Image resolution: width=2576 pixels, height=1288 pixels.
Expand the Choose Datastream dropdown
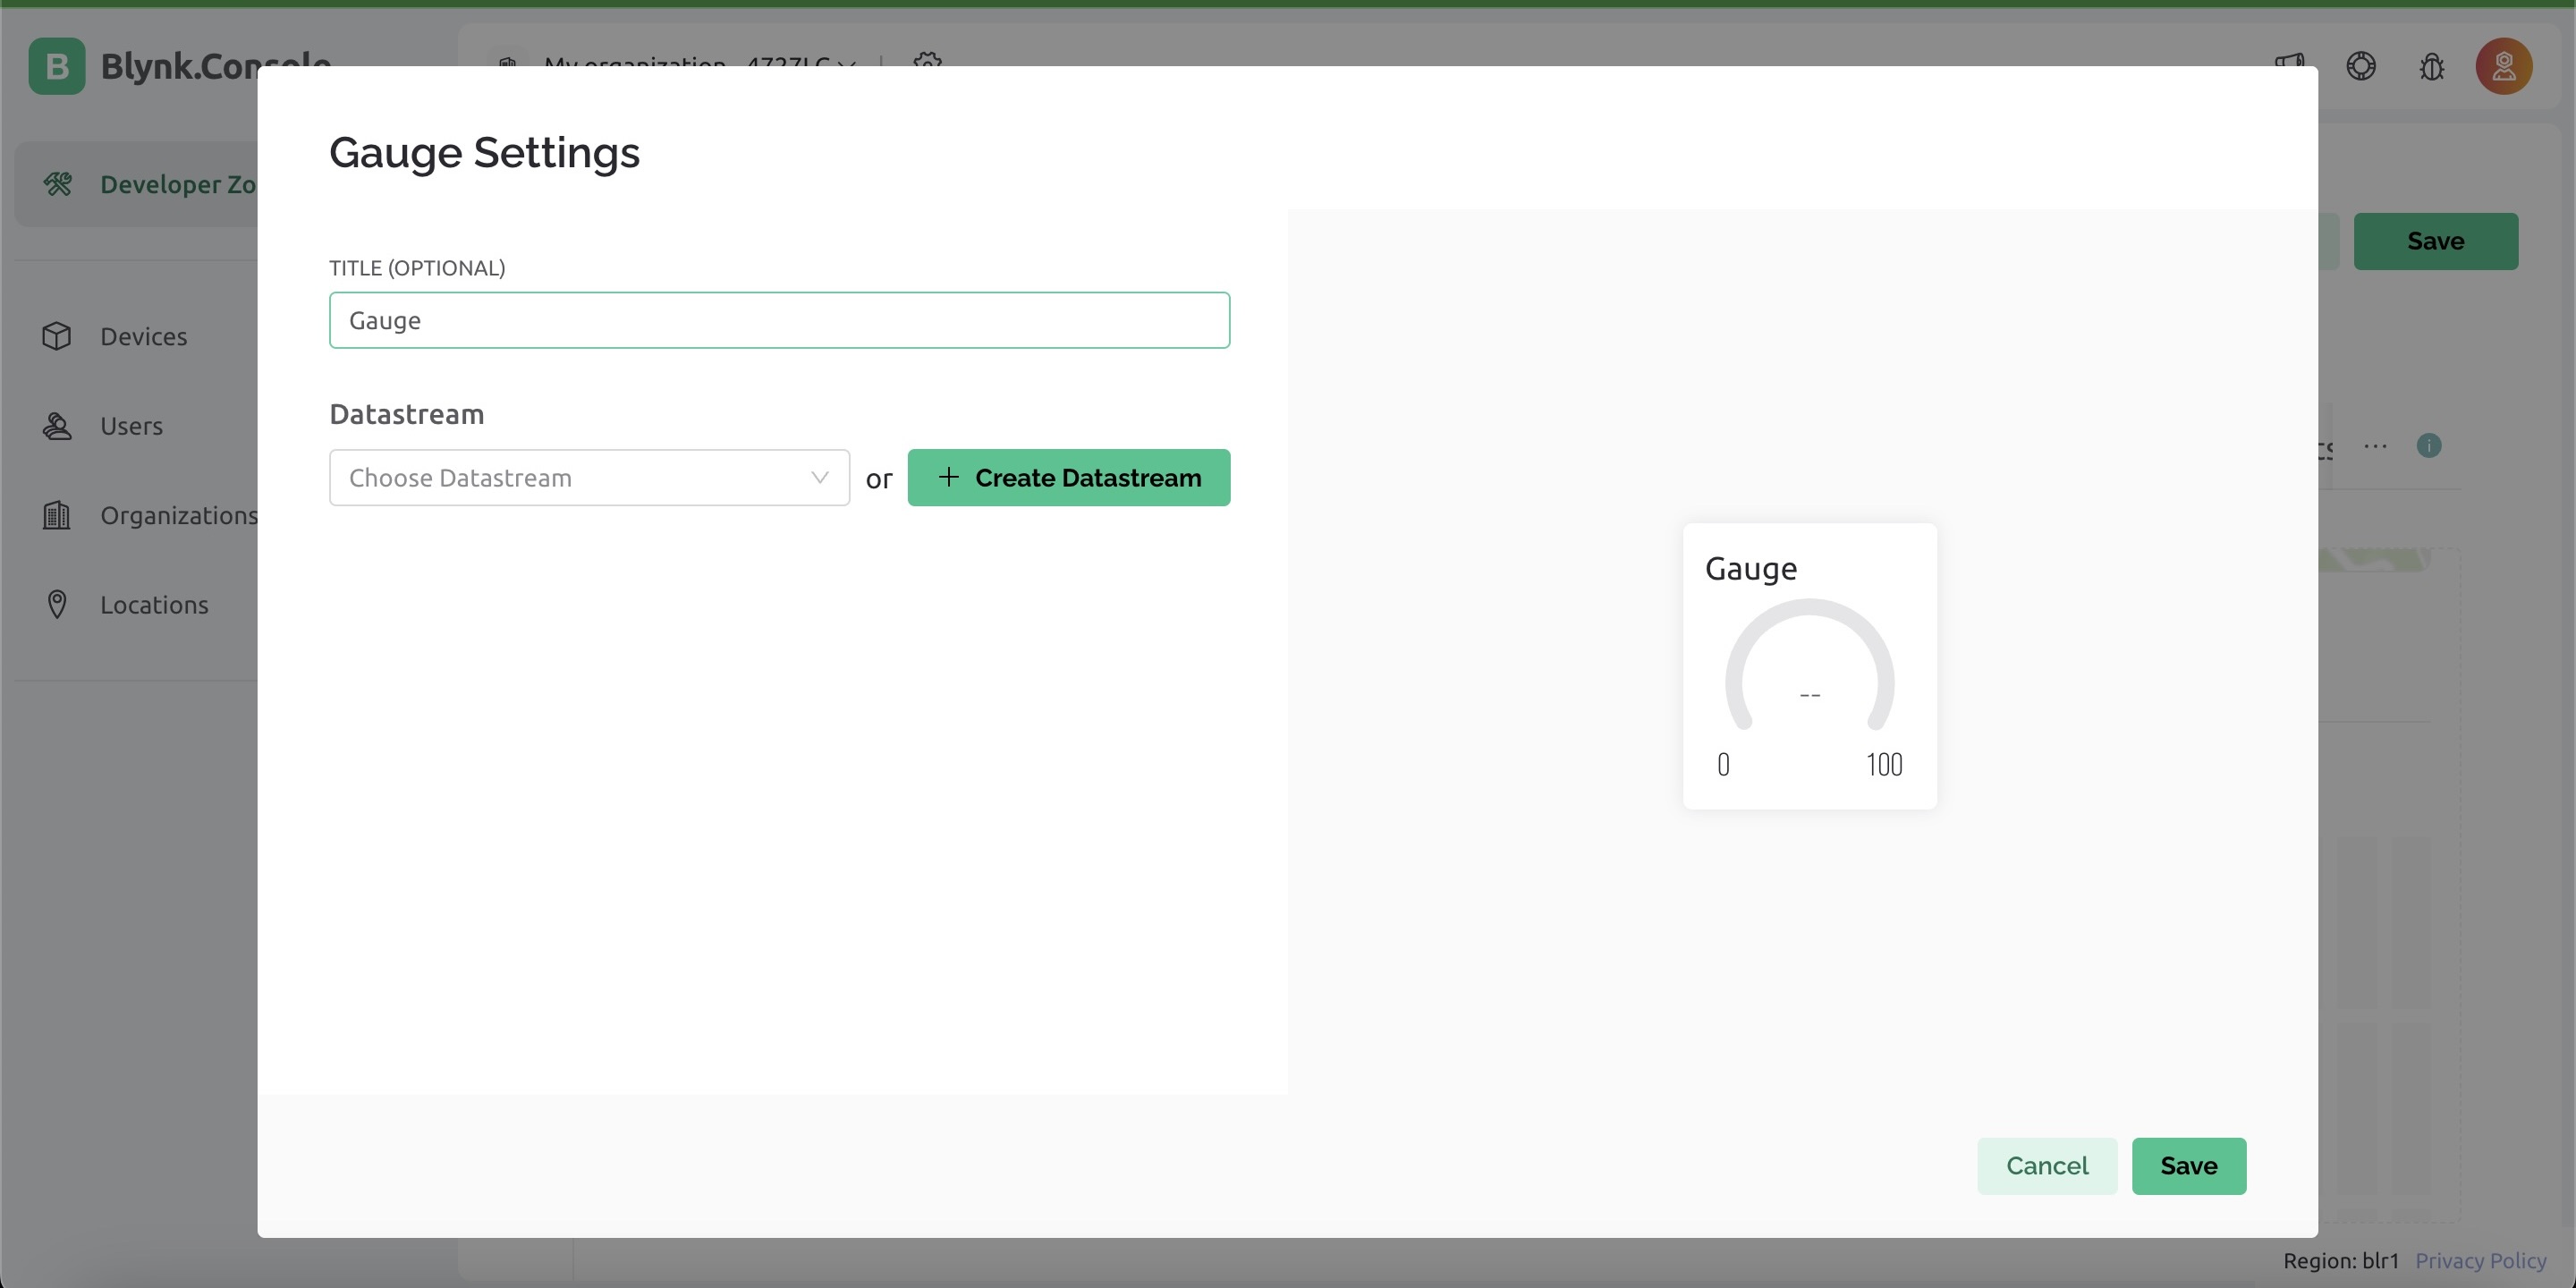pos(589,477)
